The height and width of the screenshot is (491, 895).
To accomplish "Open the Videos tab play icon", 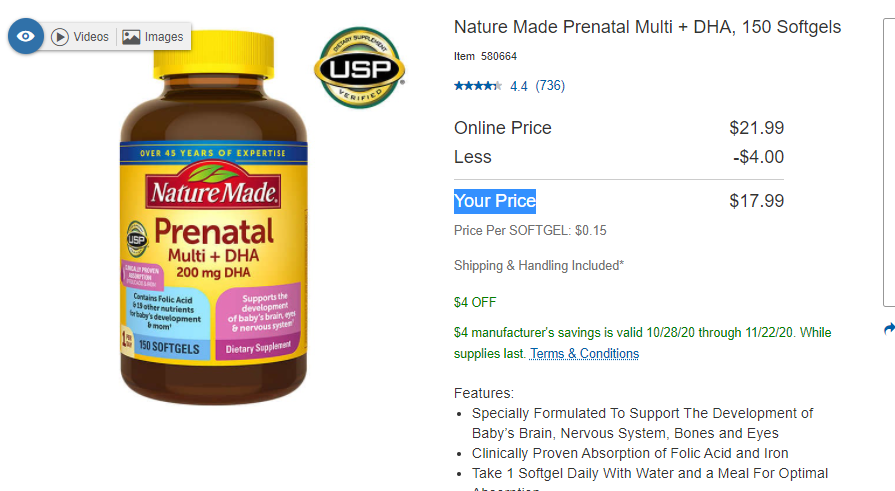I will (59, 37).
